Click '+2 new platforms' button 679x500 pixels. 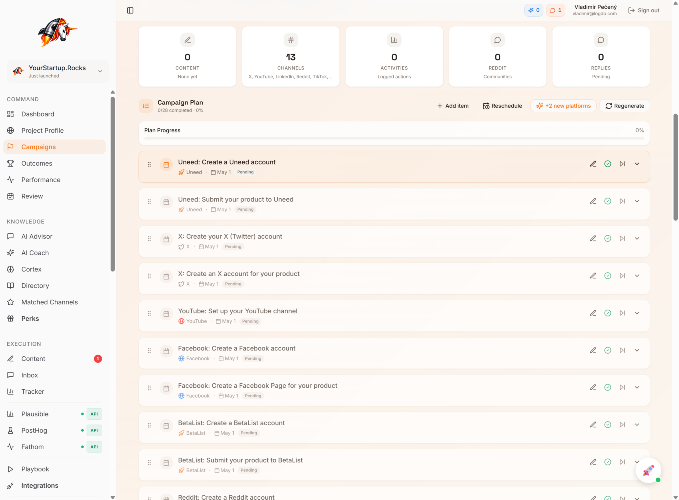pos(563,106)
